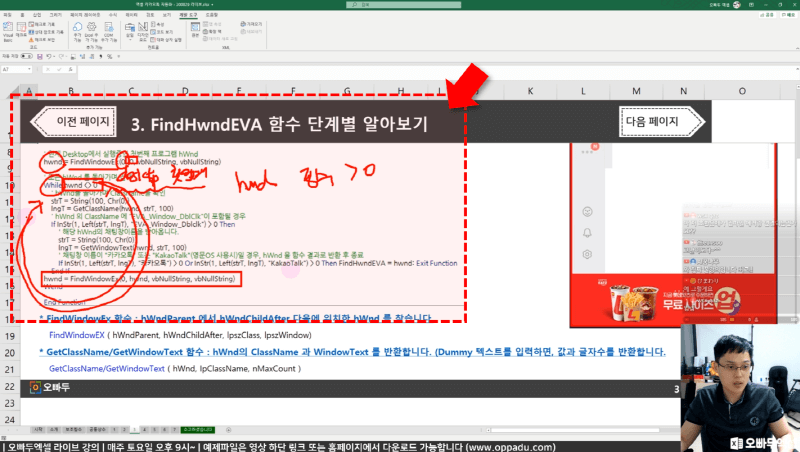Go to previous page (이전 페이지) button
800x452 pixels.
[73, 121]
